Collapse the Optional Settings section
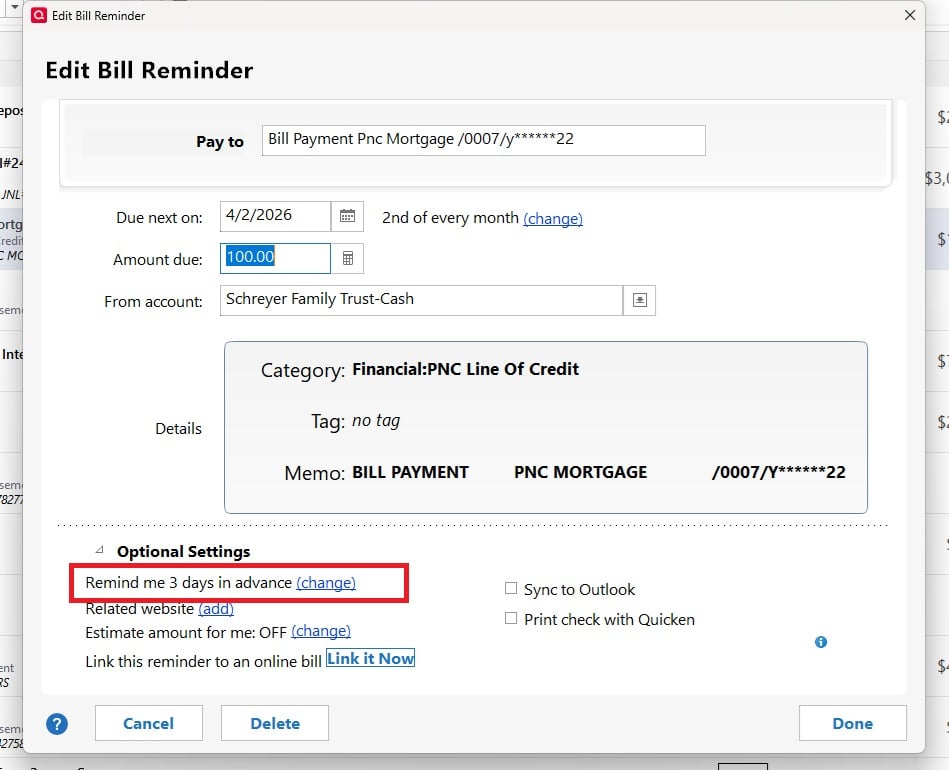 tap(100, 550)
